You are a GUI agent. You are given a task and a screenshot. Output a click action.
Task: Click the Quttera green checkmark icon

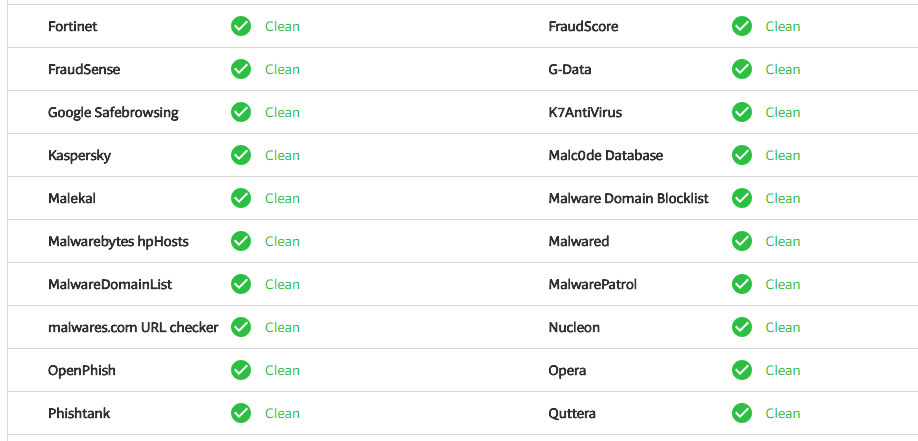click(x=742, y=413)
